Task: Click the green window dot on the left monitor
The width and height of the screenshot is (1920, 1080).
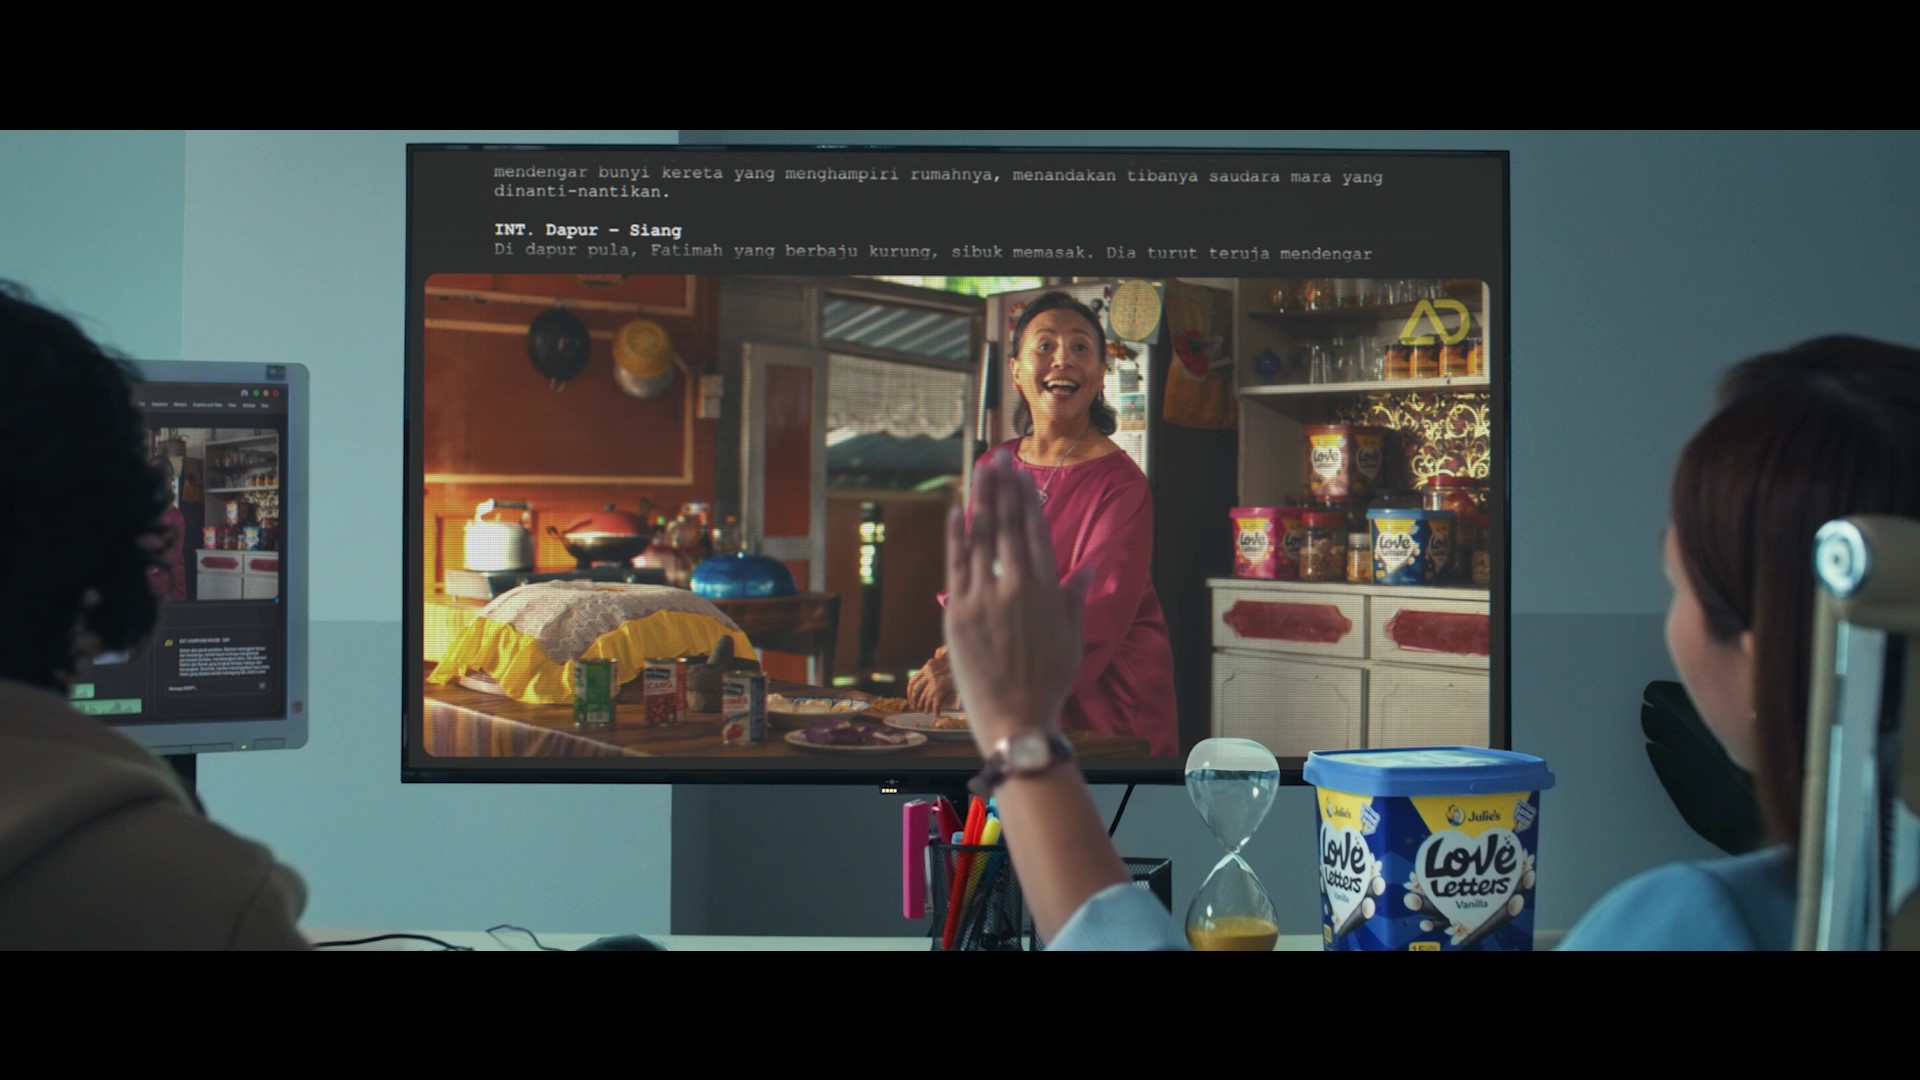Action: [x=256, y=393]
